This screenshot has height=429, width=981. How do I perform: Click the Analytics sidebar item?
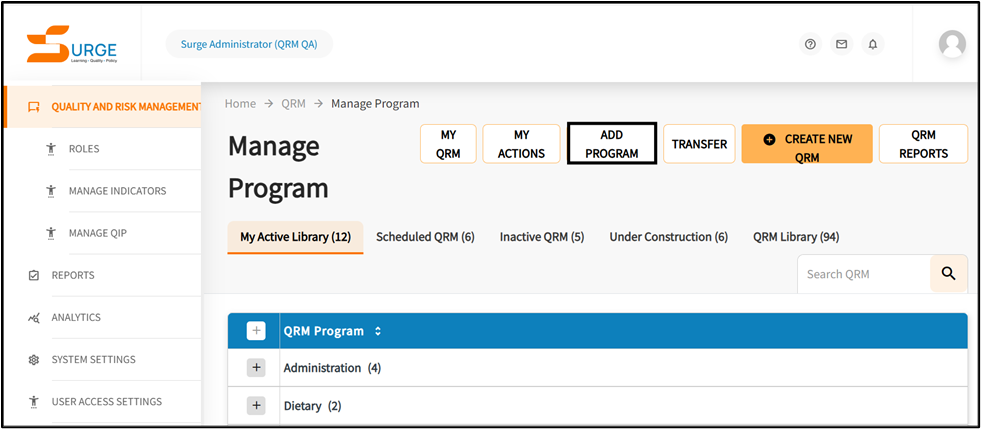76,317
